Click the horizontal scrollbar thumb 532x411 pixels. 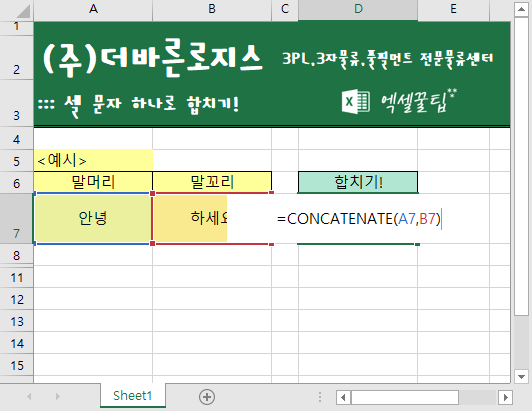click(x=404, y=397)
